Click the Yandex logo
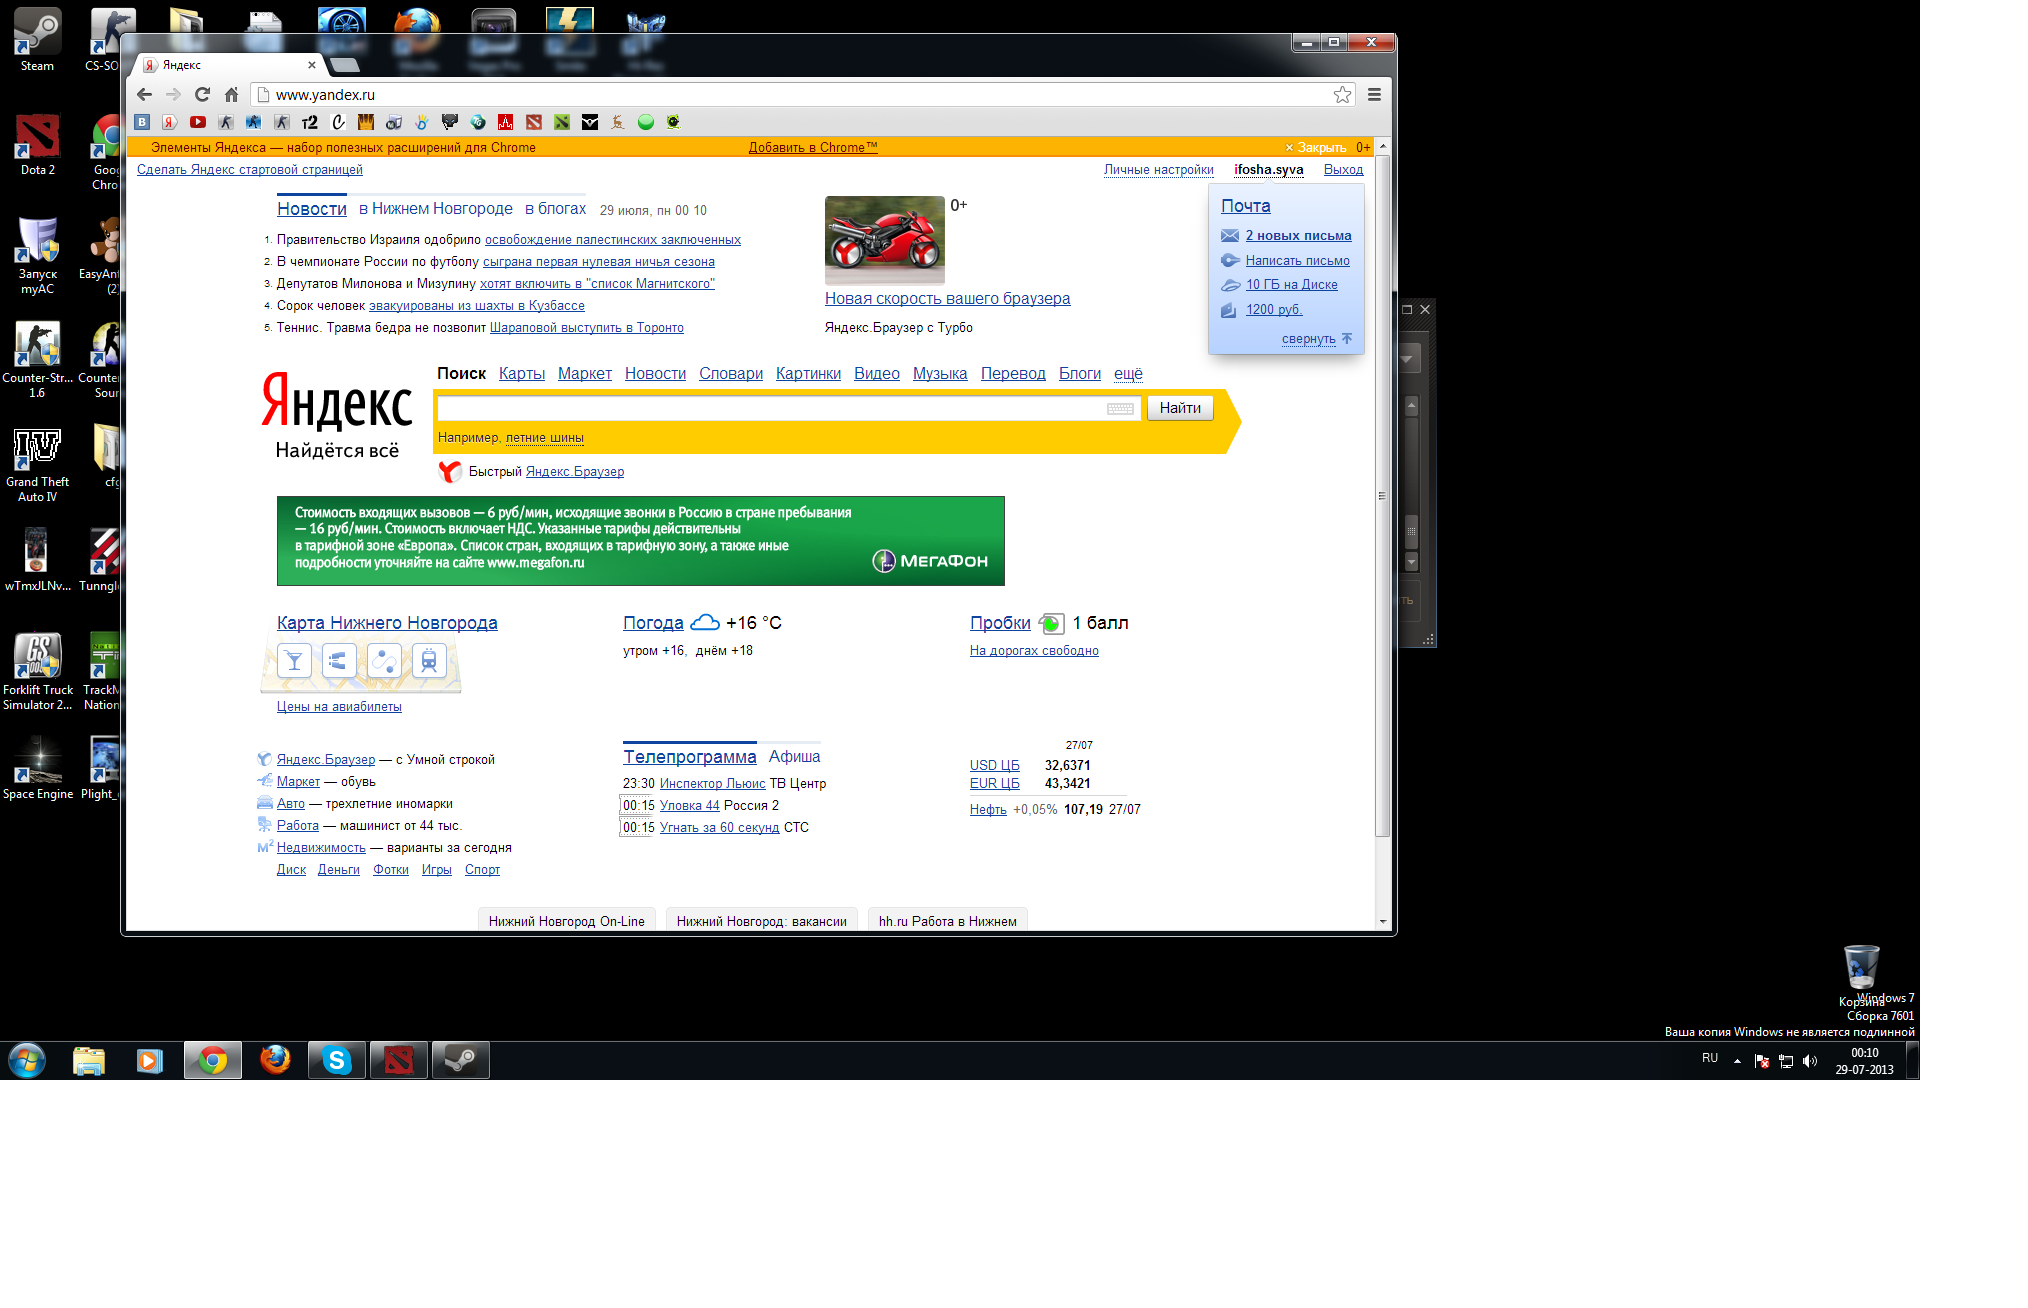 (x=337, y=402)
